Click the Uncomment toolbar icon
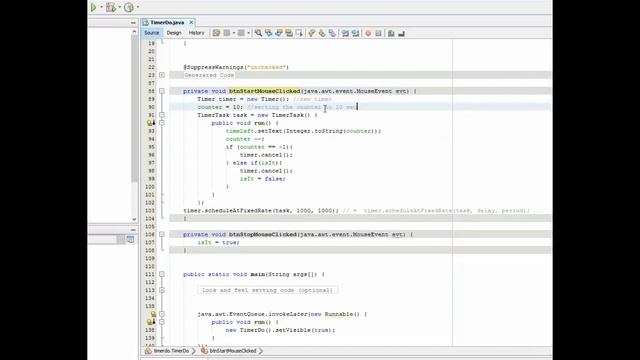Viewport: 640px width, 360px height. (x=401, y=33)
